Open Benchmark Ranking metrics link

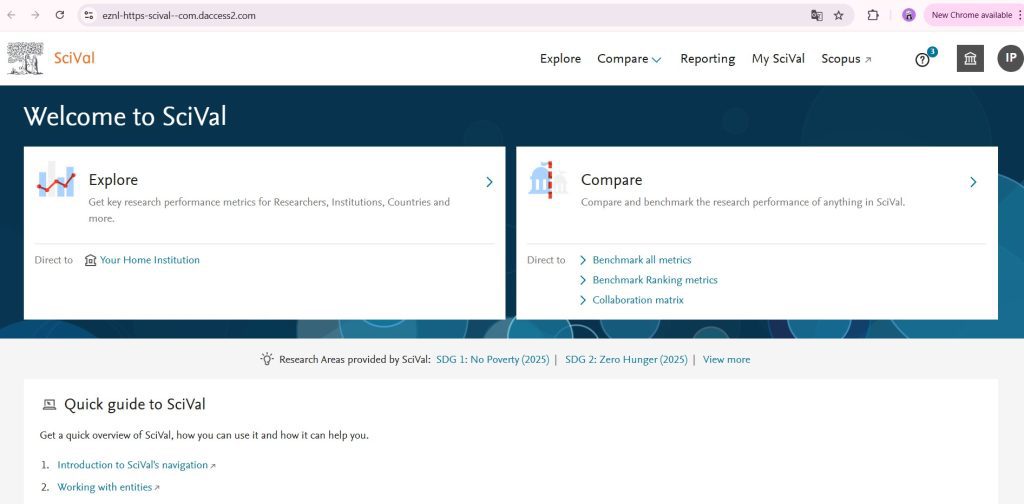(x=654, y=280)
